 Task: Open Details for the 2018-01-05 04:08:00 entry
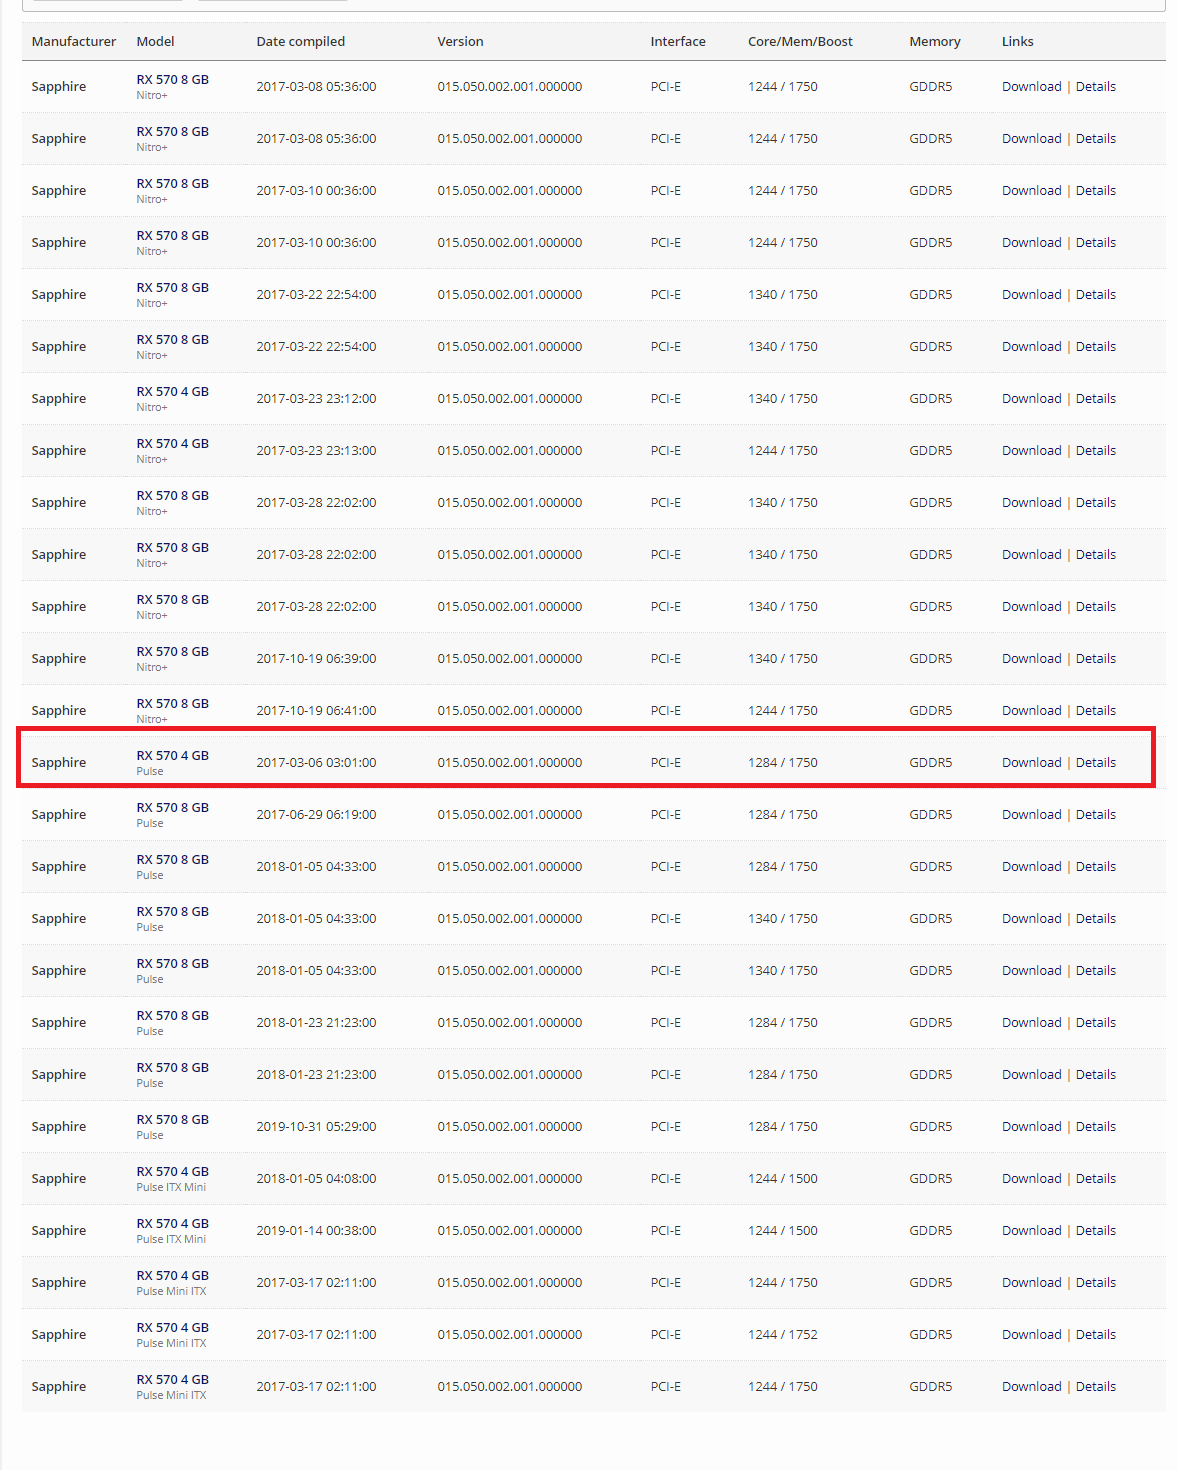point(1095,1178)
